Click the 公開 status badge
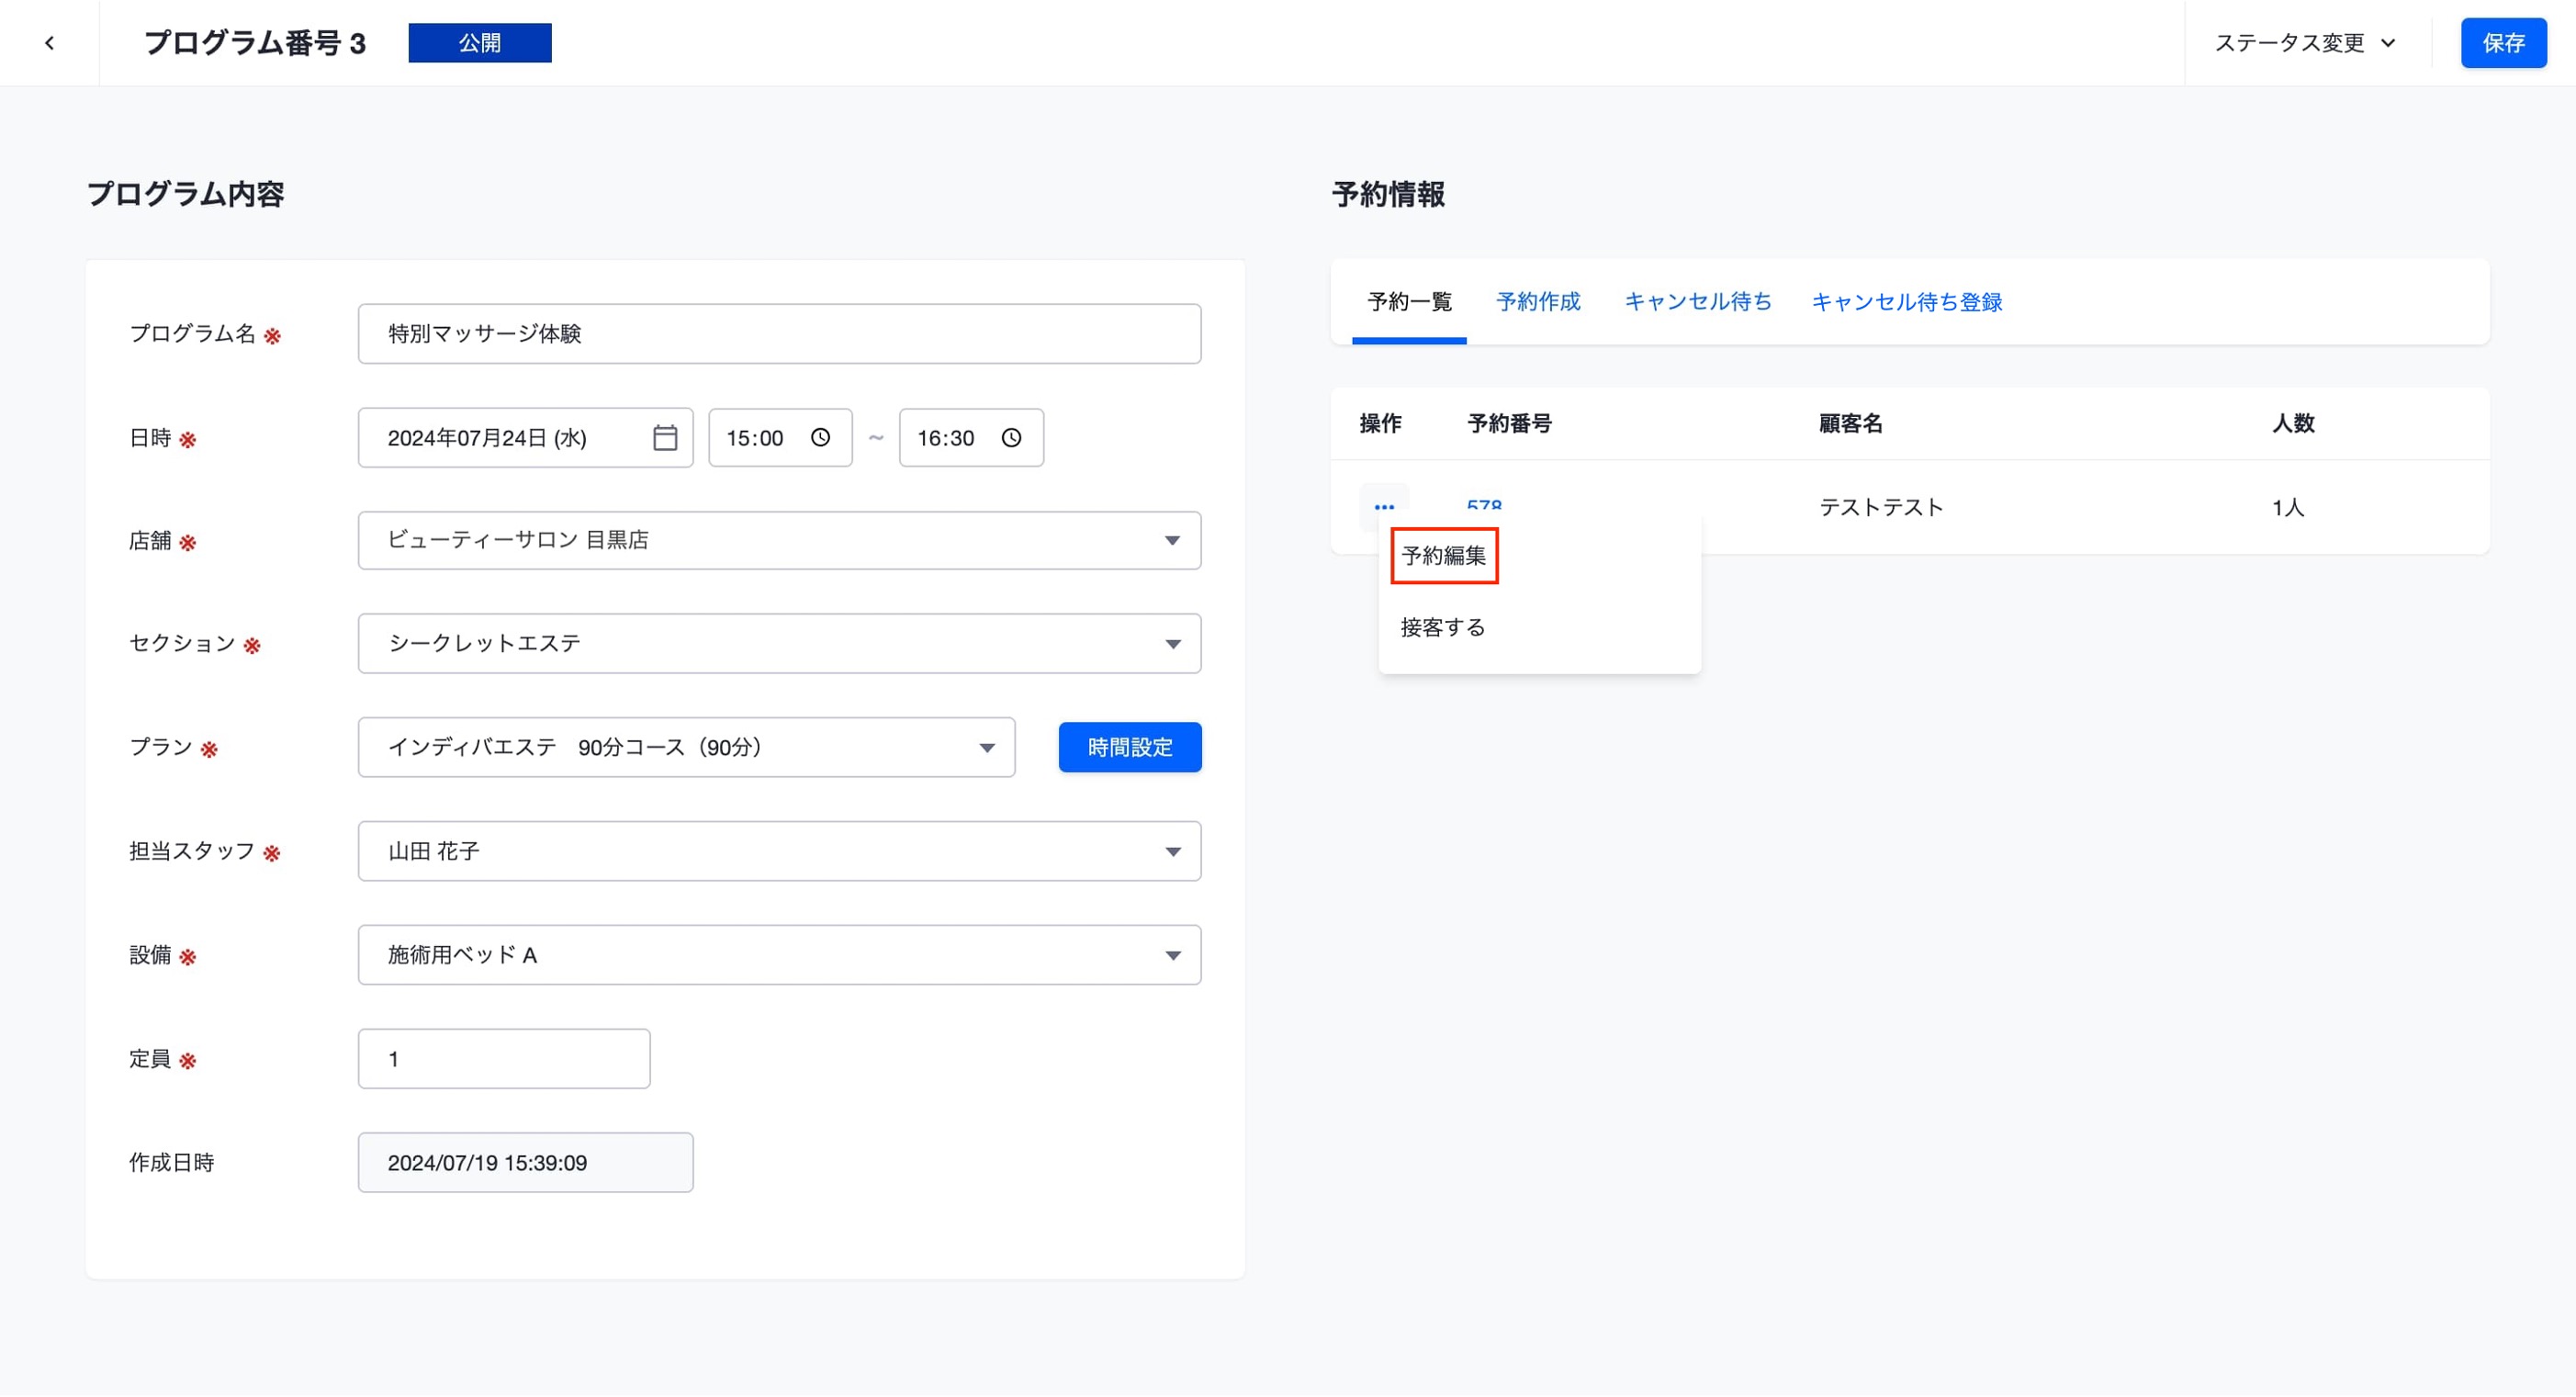 (x=480, y=43)
